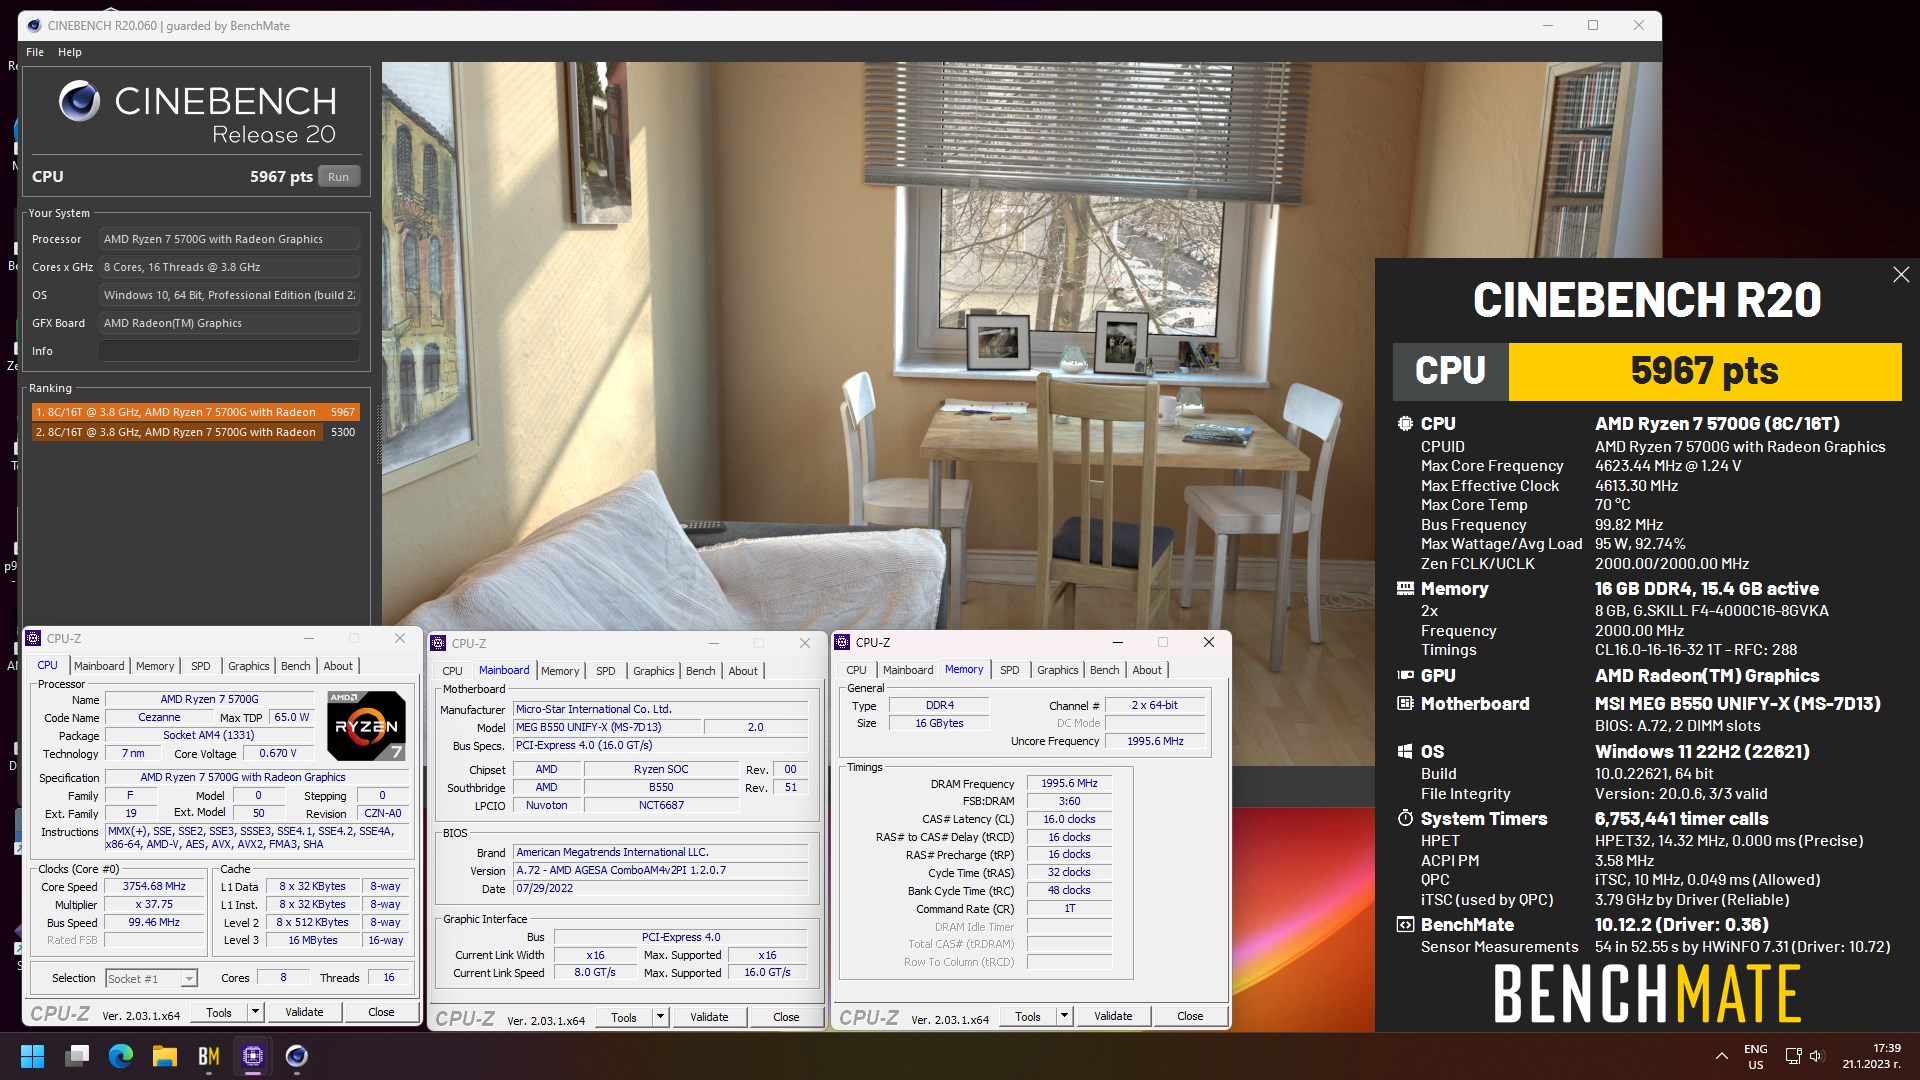Click the Windows OS icon in BenchMate panel
This screenshot has width=1920, height=1080.
tap(1405, 752)
